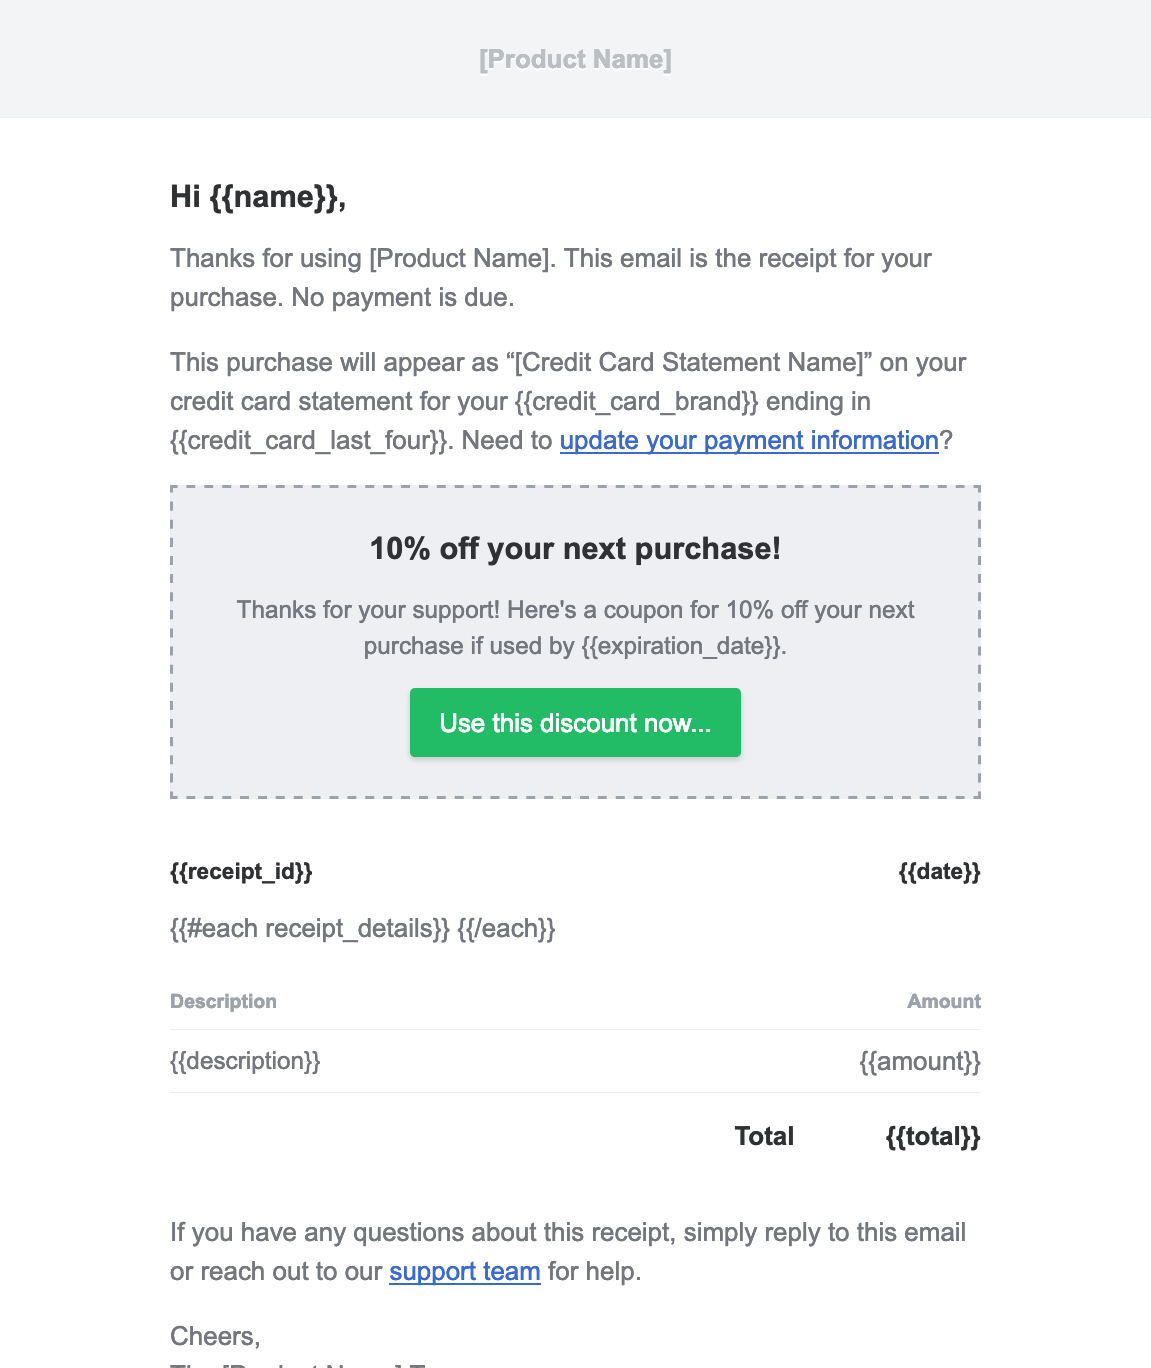
Task: Select the {{description}} table cell
Action: pyautogui.click(x=245, y=1061)
